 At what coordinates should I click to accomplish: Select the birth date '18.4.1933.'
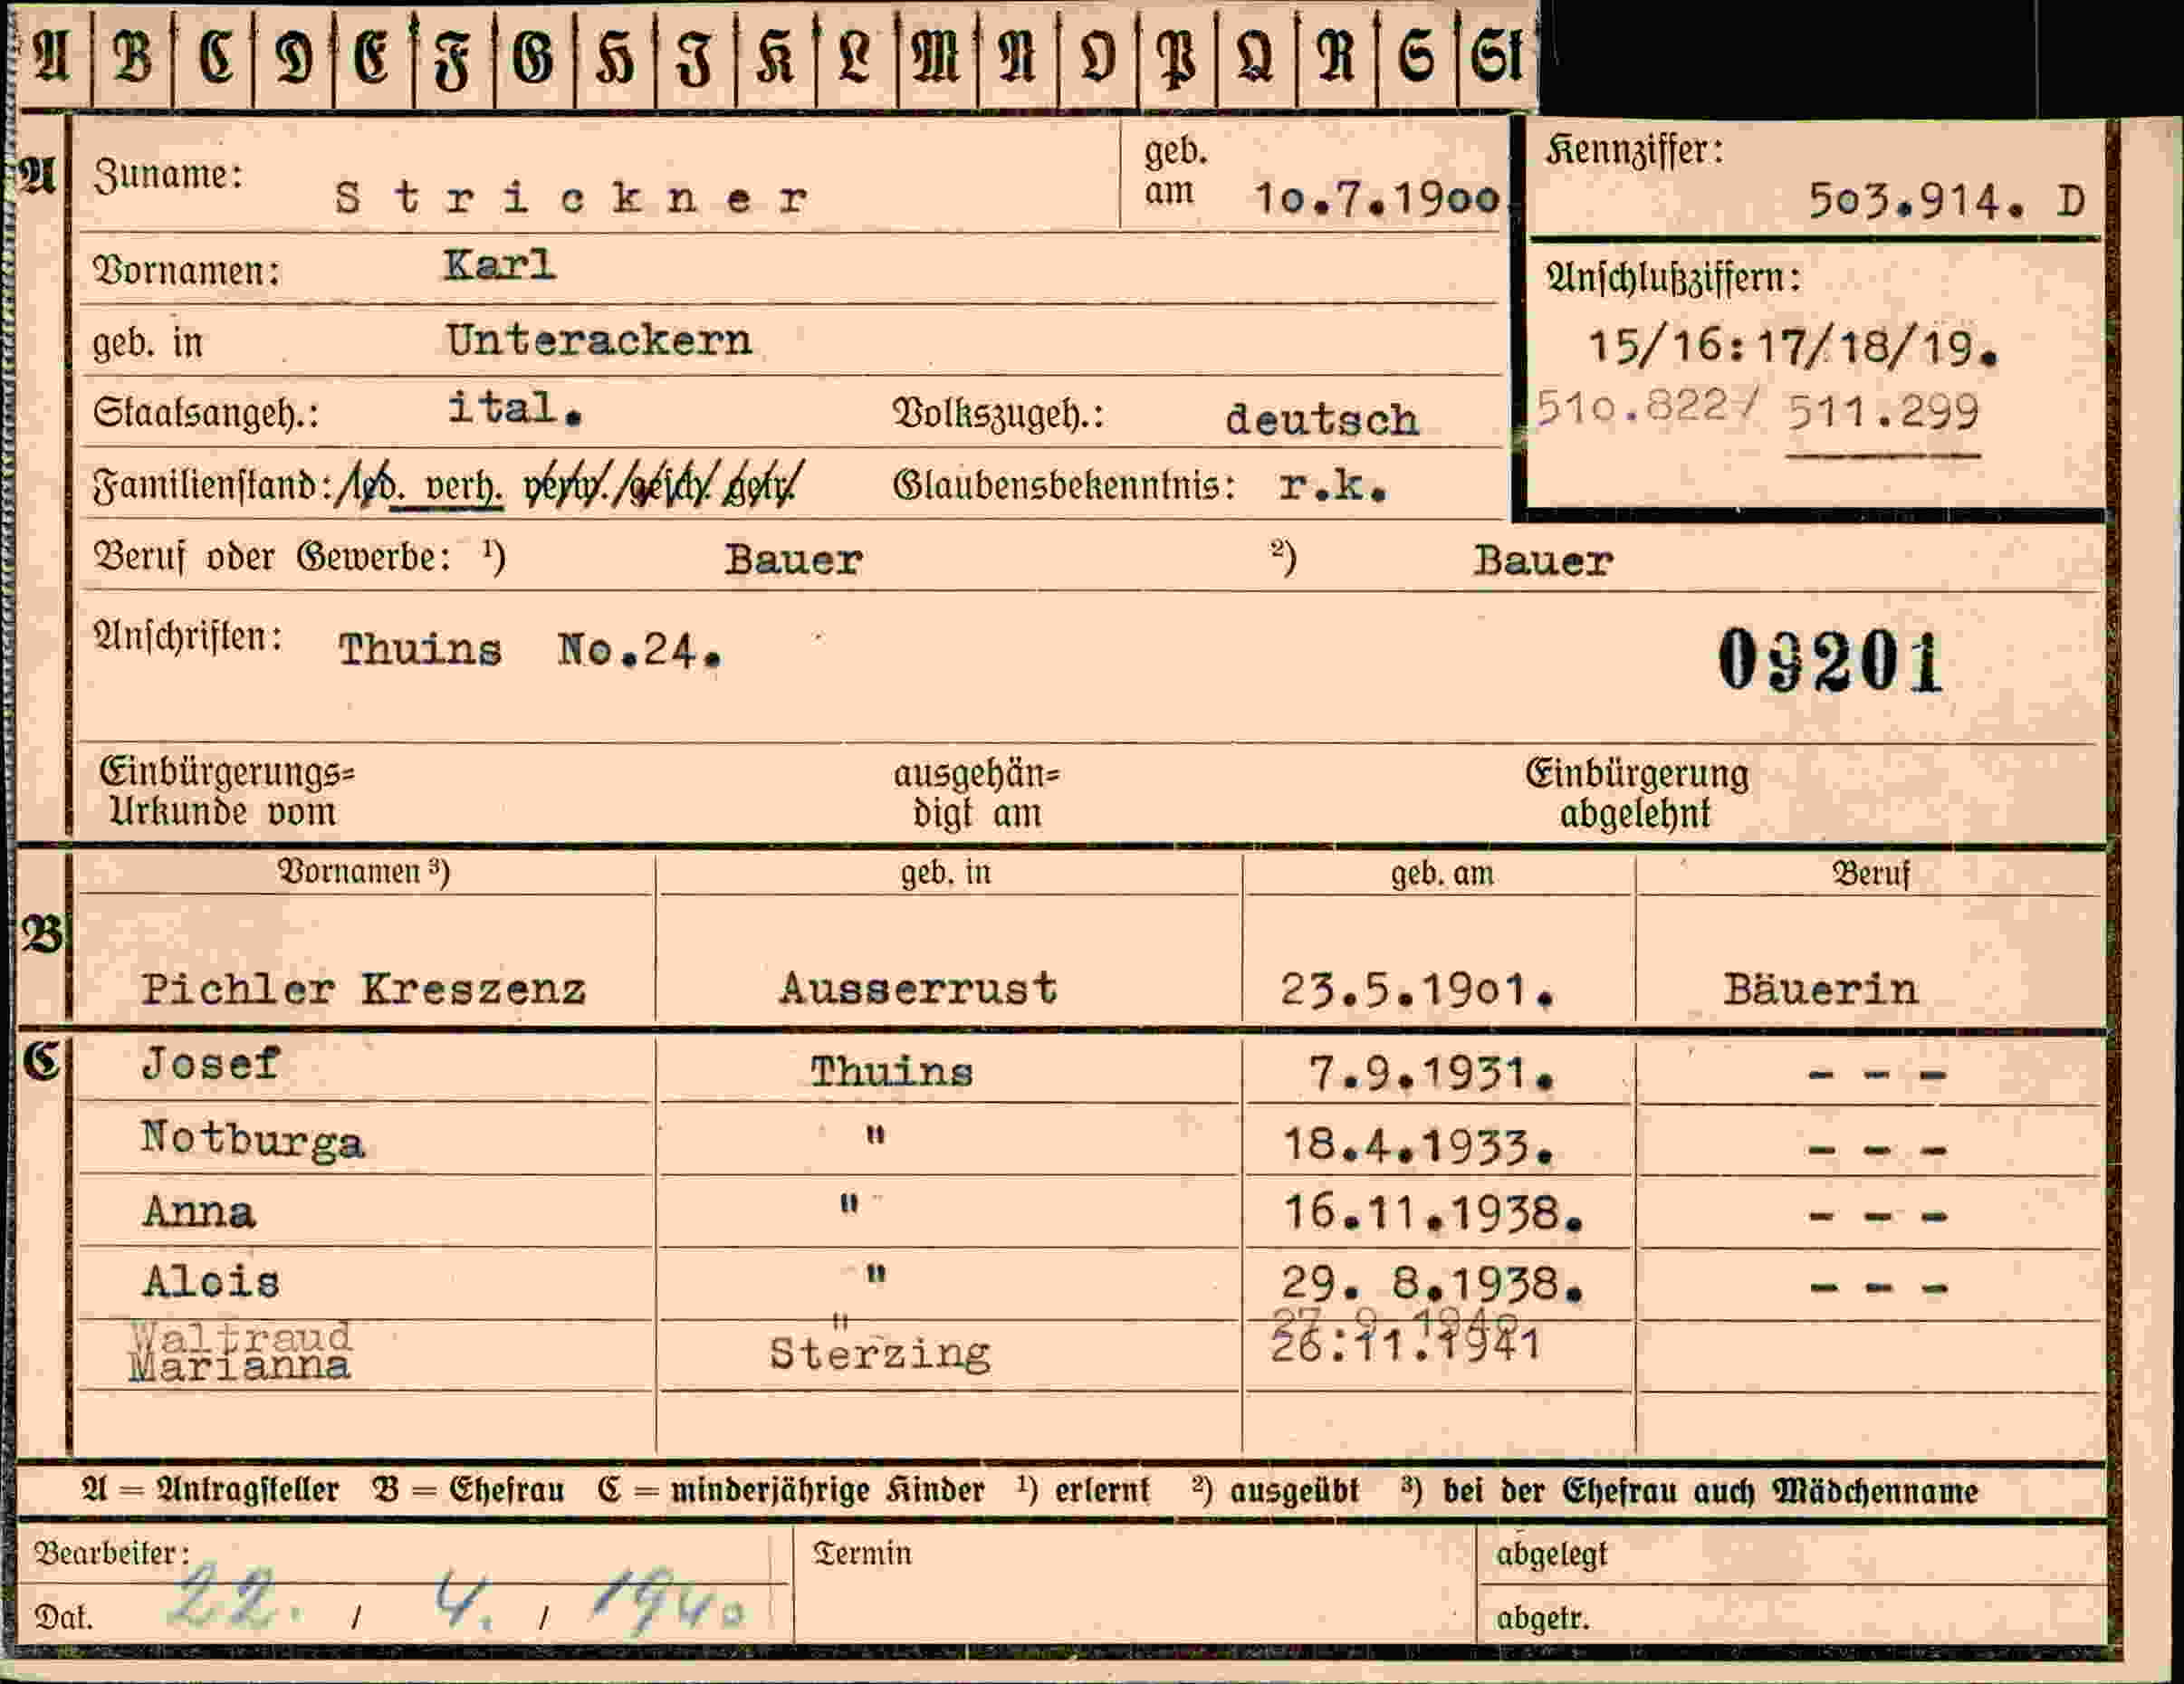click(1418, 1145)
